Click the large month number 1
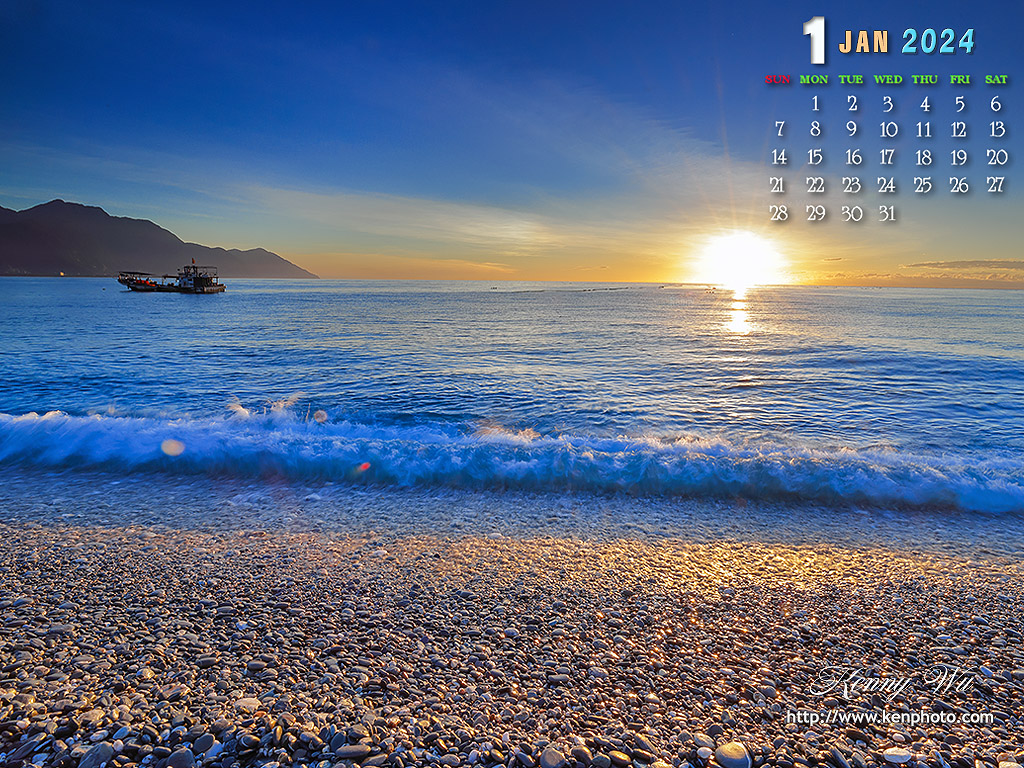 pyautogui.click(x=814, y=40)
